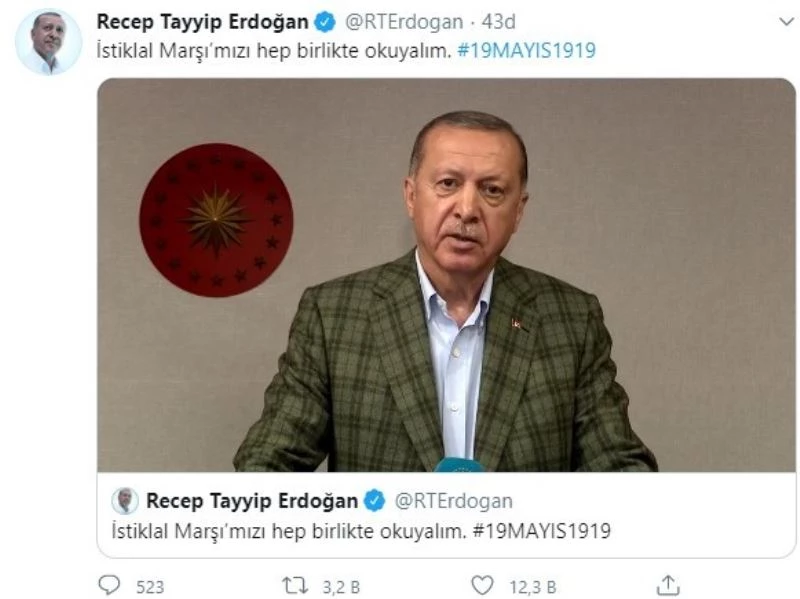Click the blue verified badge beside top name
The height and width of the screenshot is (599, 800).
pyautogui.click(x=325, y=22)
